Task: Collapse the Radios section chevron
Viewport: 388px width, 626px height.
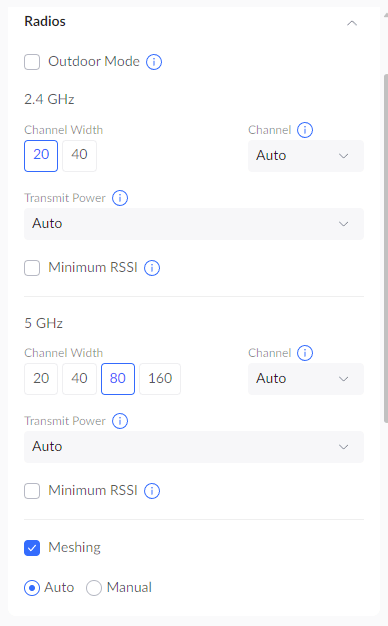Action: tap(352, 23)
